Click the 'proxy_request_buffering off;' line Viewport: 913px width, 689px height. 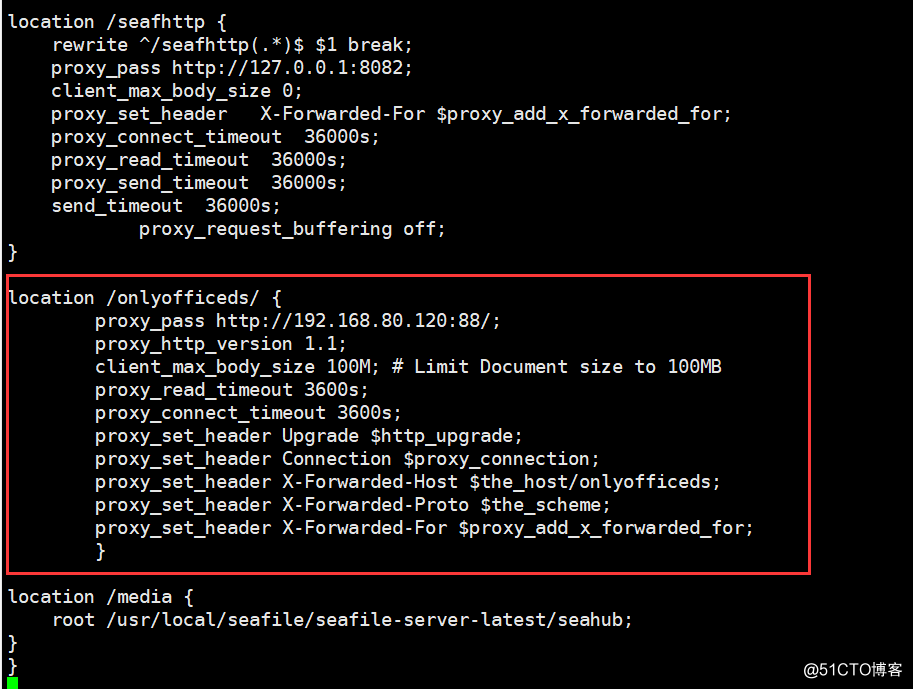tap(292, 229)
